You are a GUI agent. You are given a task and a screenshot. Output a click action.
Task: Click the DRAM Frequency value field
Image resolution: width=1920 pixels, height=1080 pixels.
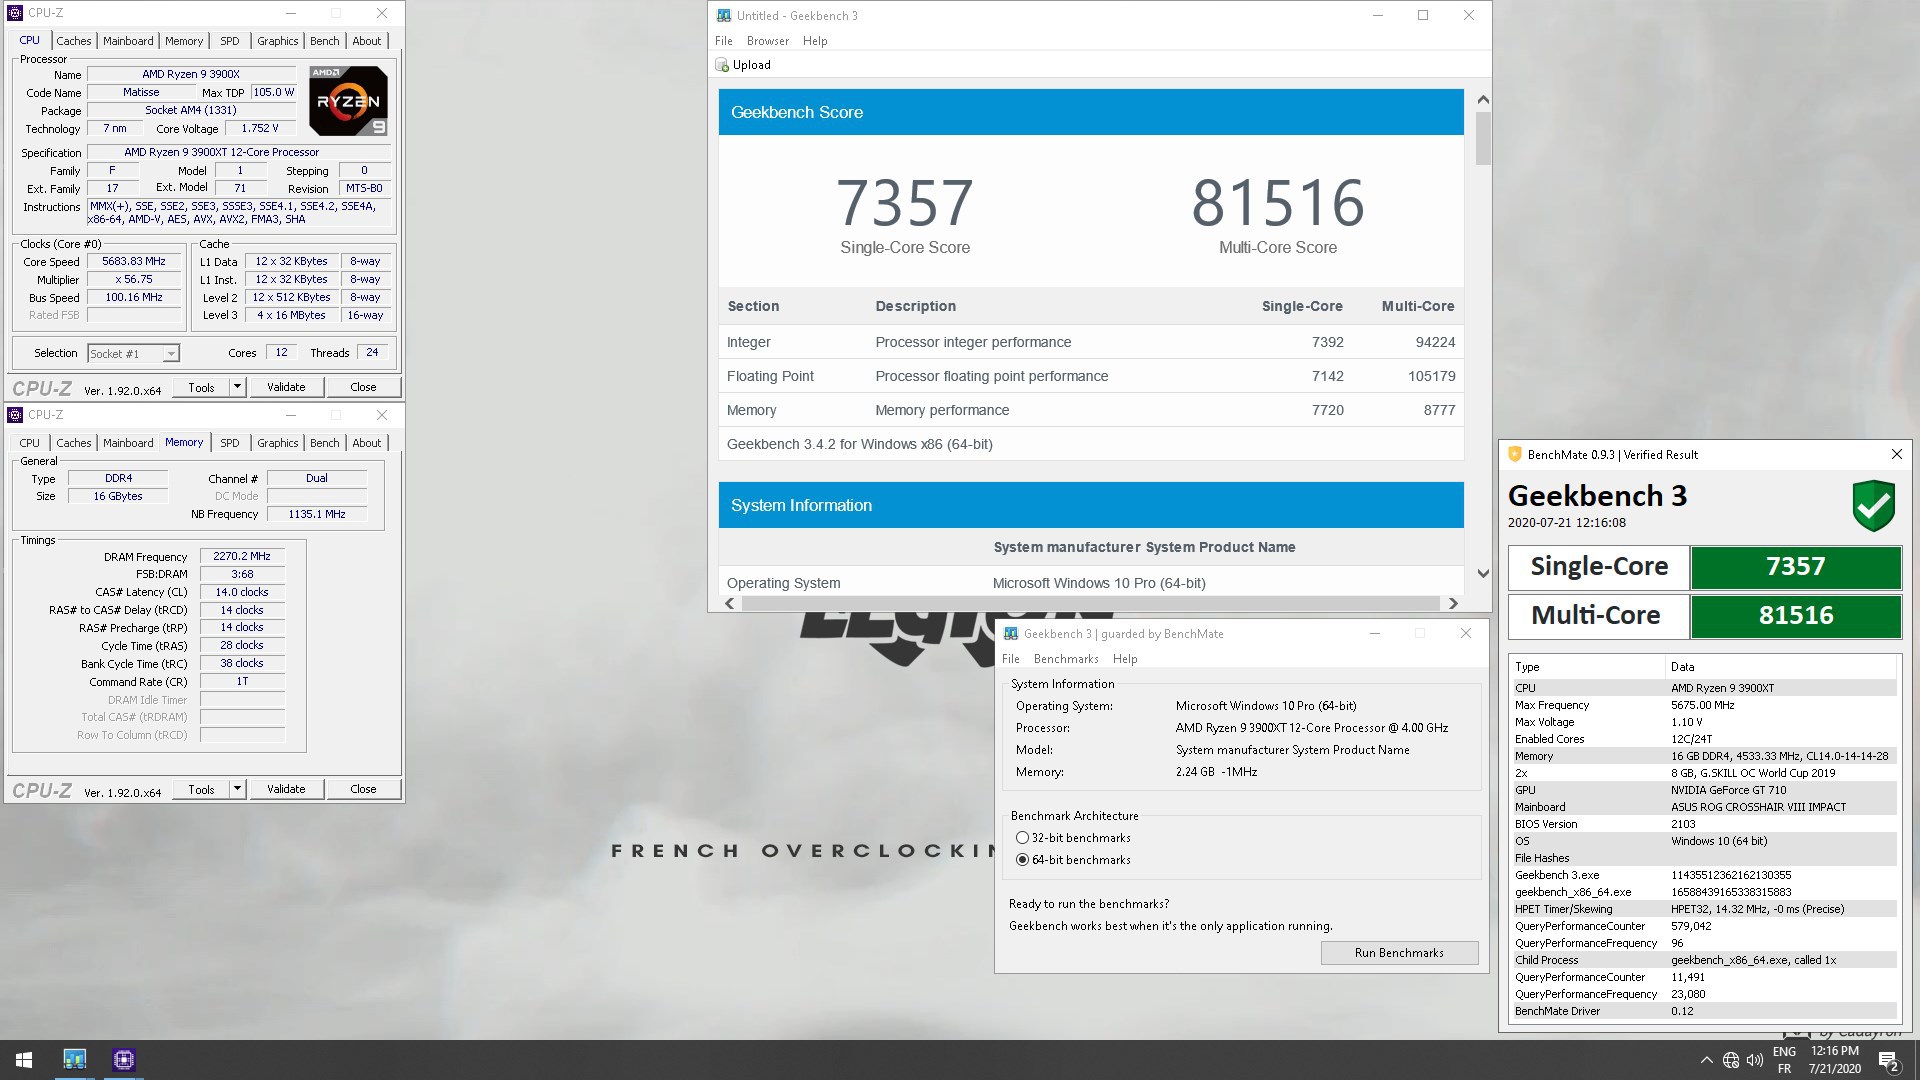pyautogui.click(x=242, y=556)
